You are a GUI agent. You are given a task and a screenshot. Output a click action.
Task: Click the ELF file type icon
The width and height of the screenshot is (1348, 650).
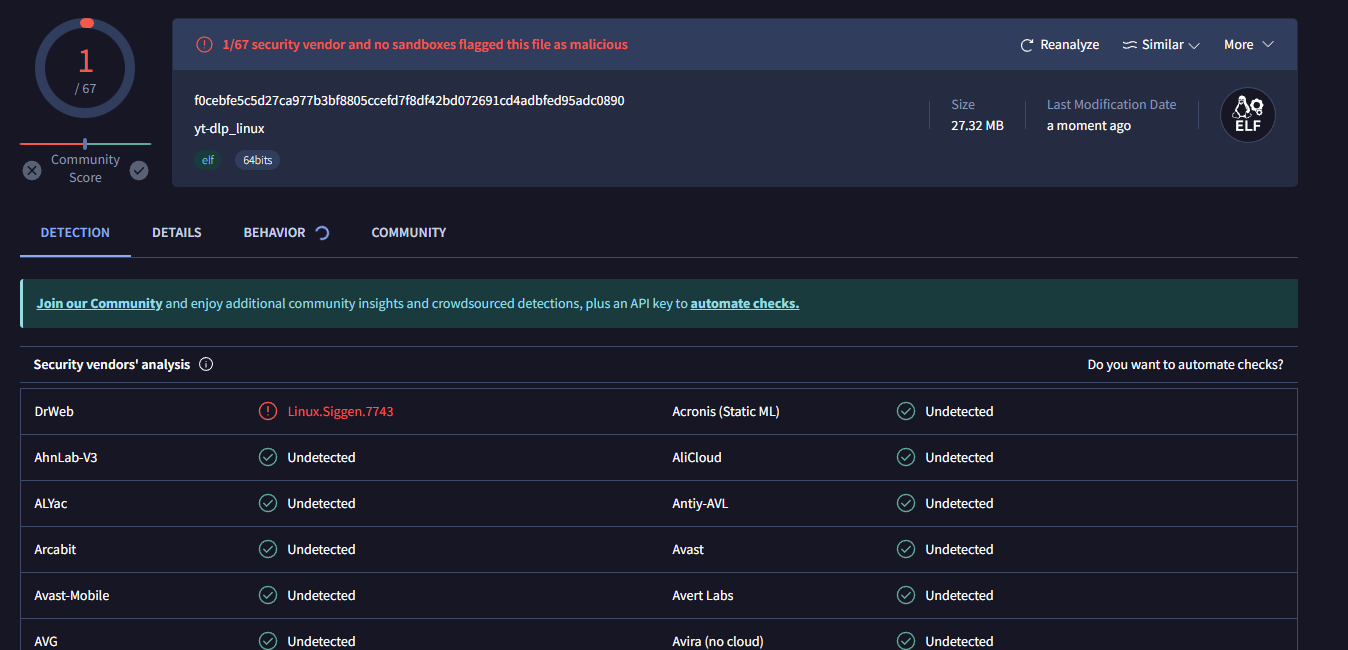tap(1247, 115)
